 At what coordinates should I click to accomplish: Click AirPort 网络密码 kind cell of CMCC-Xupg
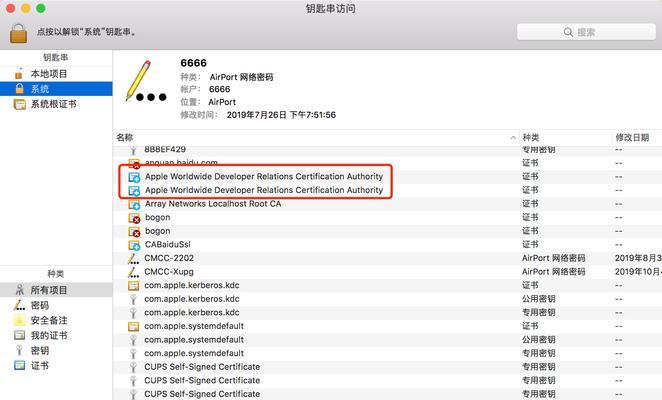coord(553,272)
